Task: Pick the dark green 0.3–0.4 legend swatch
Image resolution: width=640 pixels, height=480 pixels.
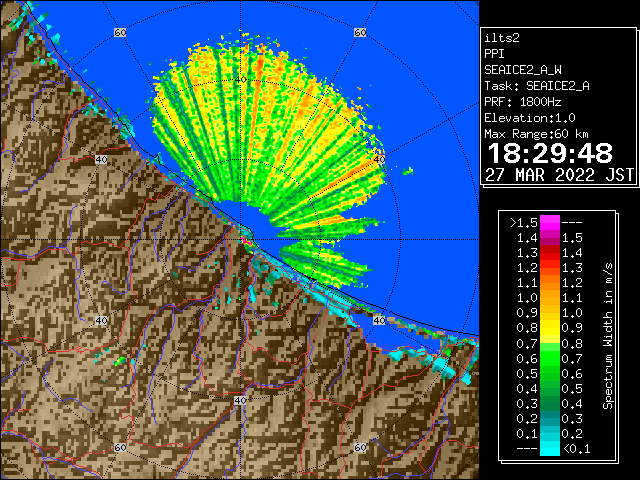Action: tap(550, 403)
